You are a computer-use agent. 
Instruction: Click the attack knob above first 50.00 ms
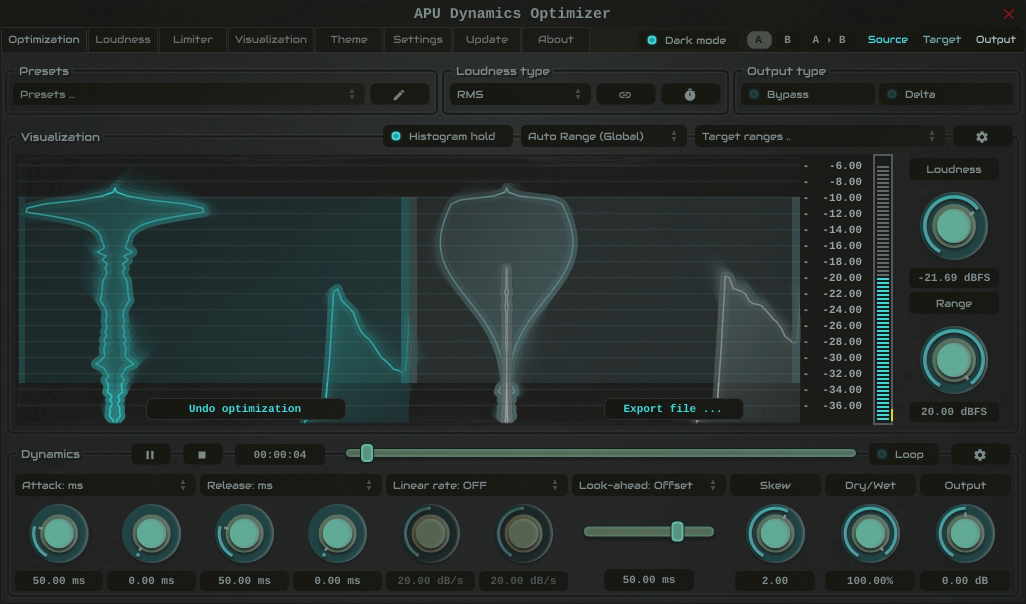coord(59,534)
